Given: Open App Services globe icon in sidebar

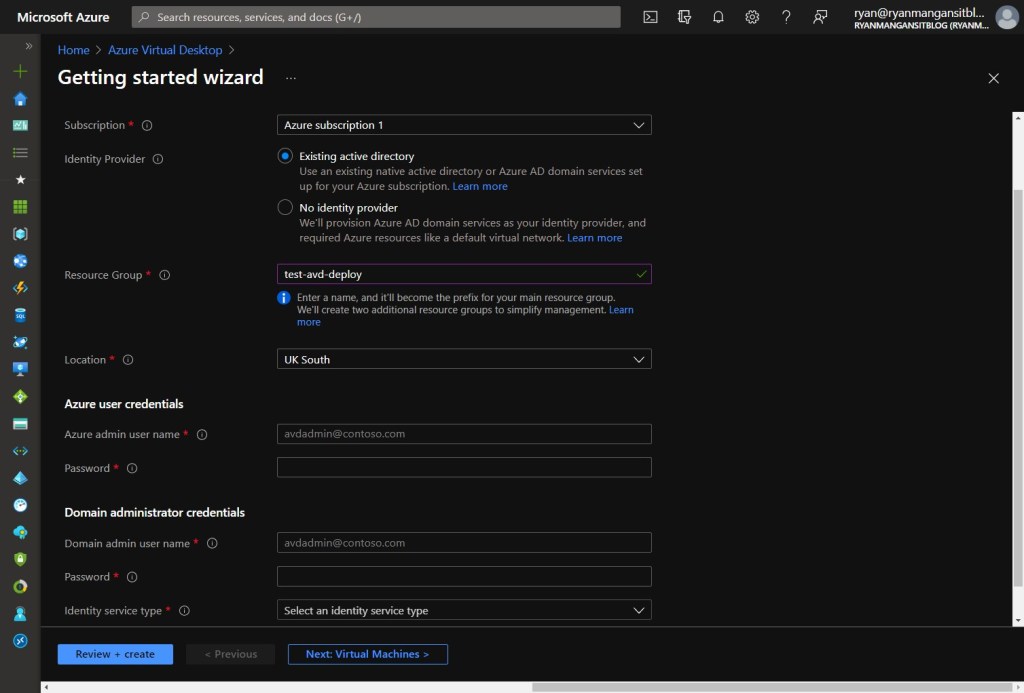Looking at the screenshot, I should tap(20, 261).
